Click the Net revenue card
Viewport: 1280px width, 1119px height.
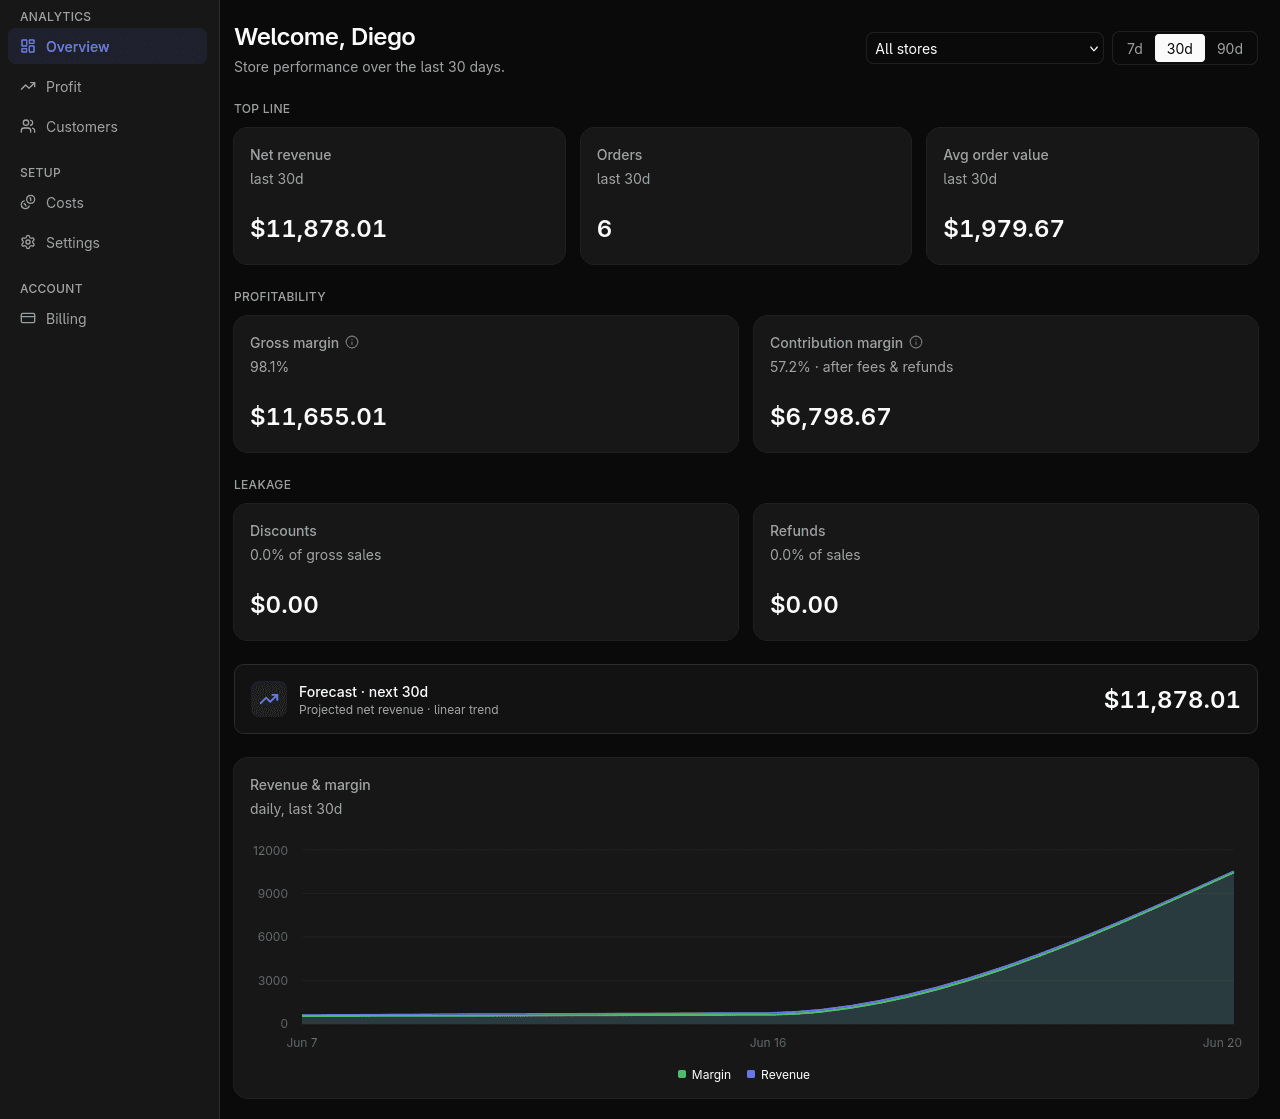click(399, 196)
